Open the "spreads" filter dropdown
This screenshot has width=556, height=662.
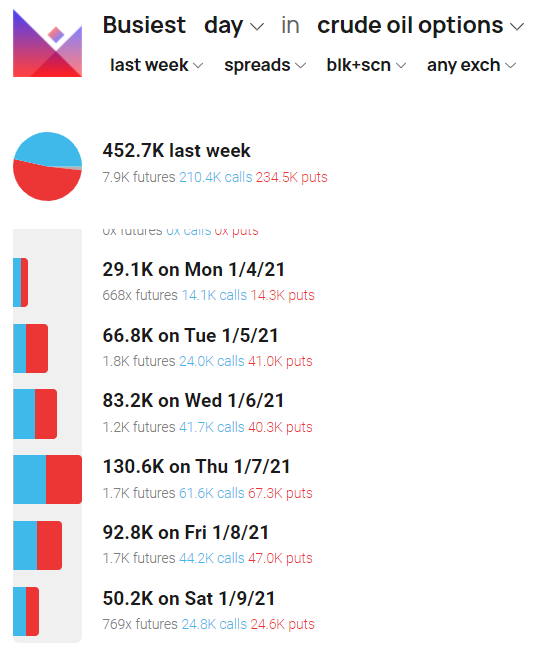(x=265, y=65)
